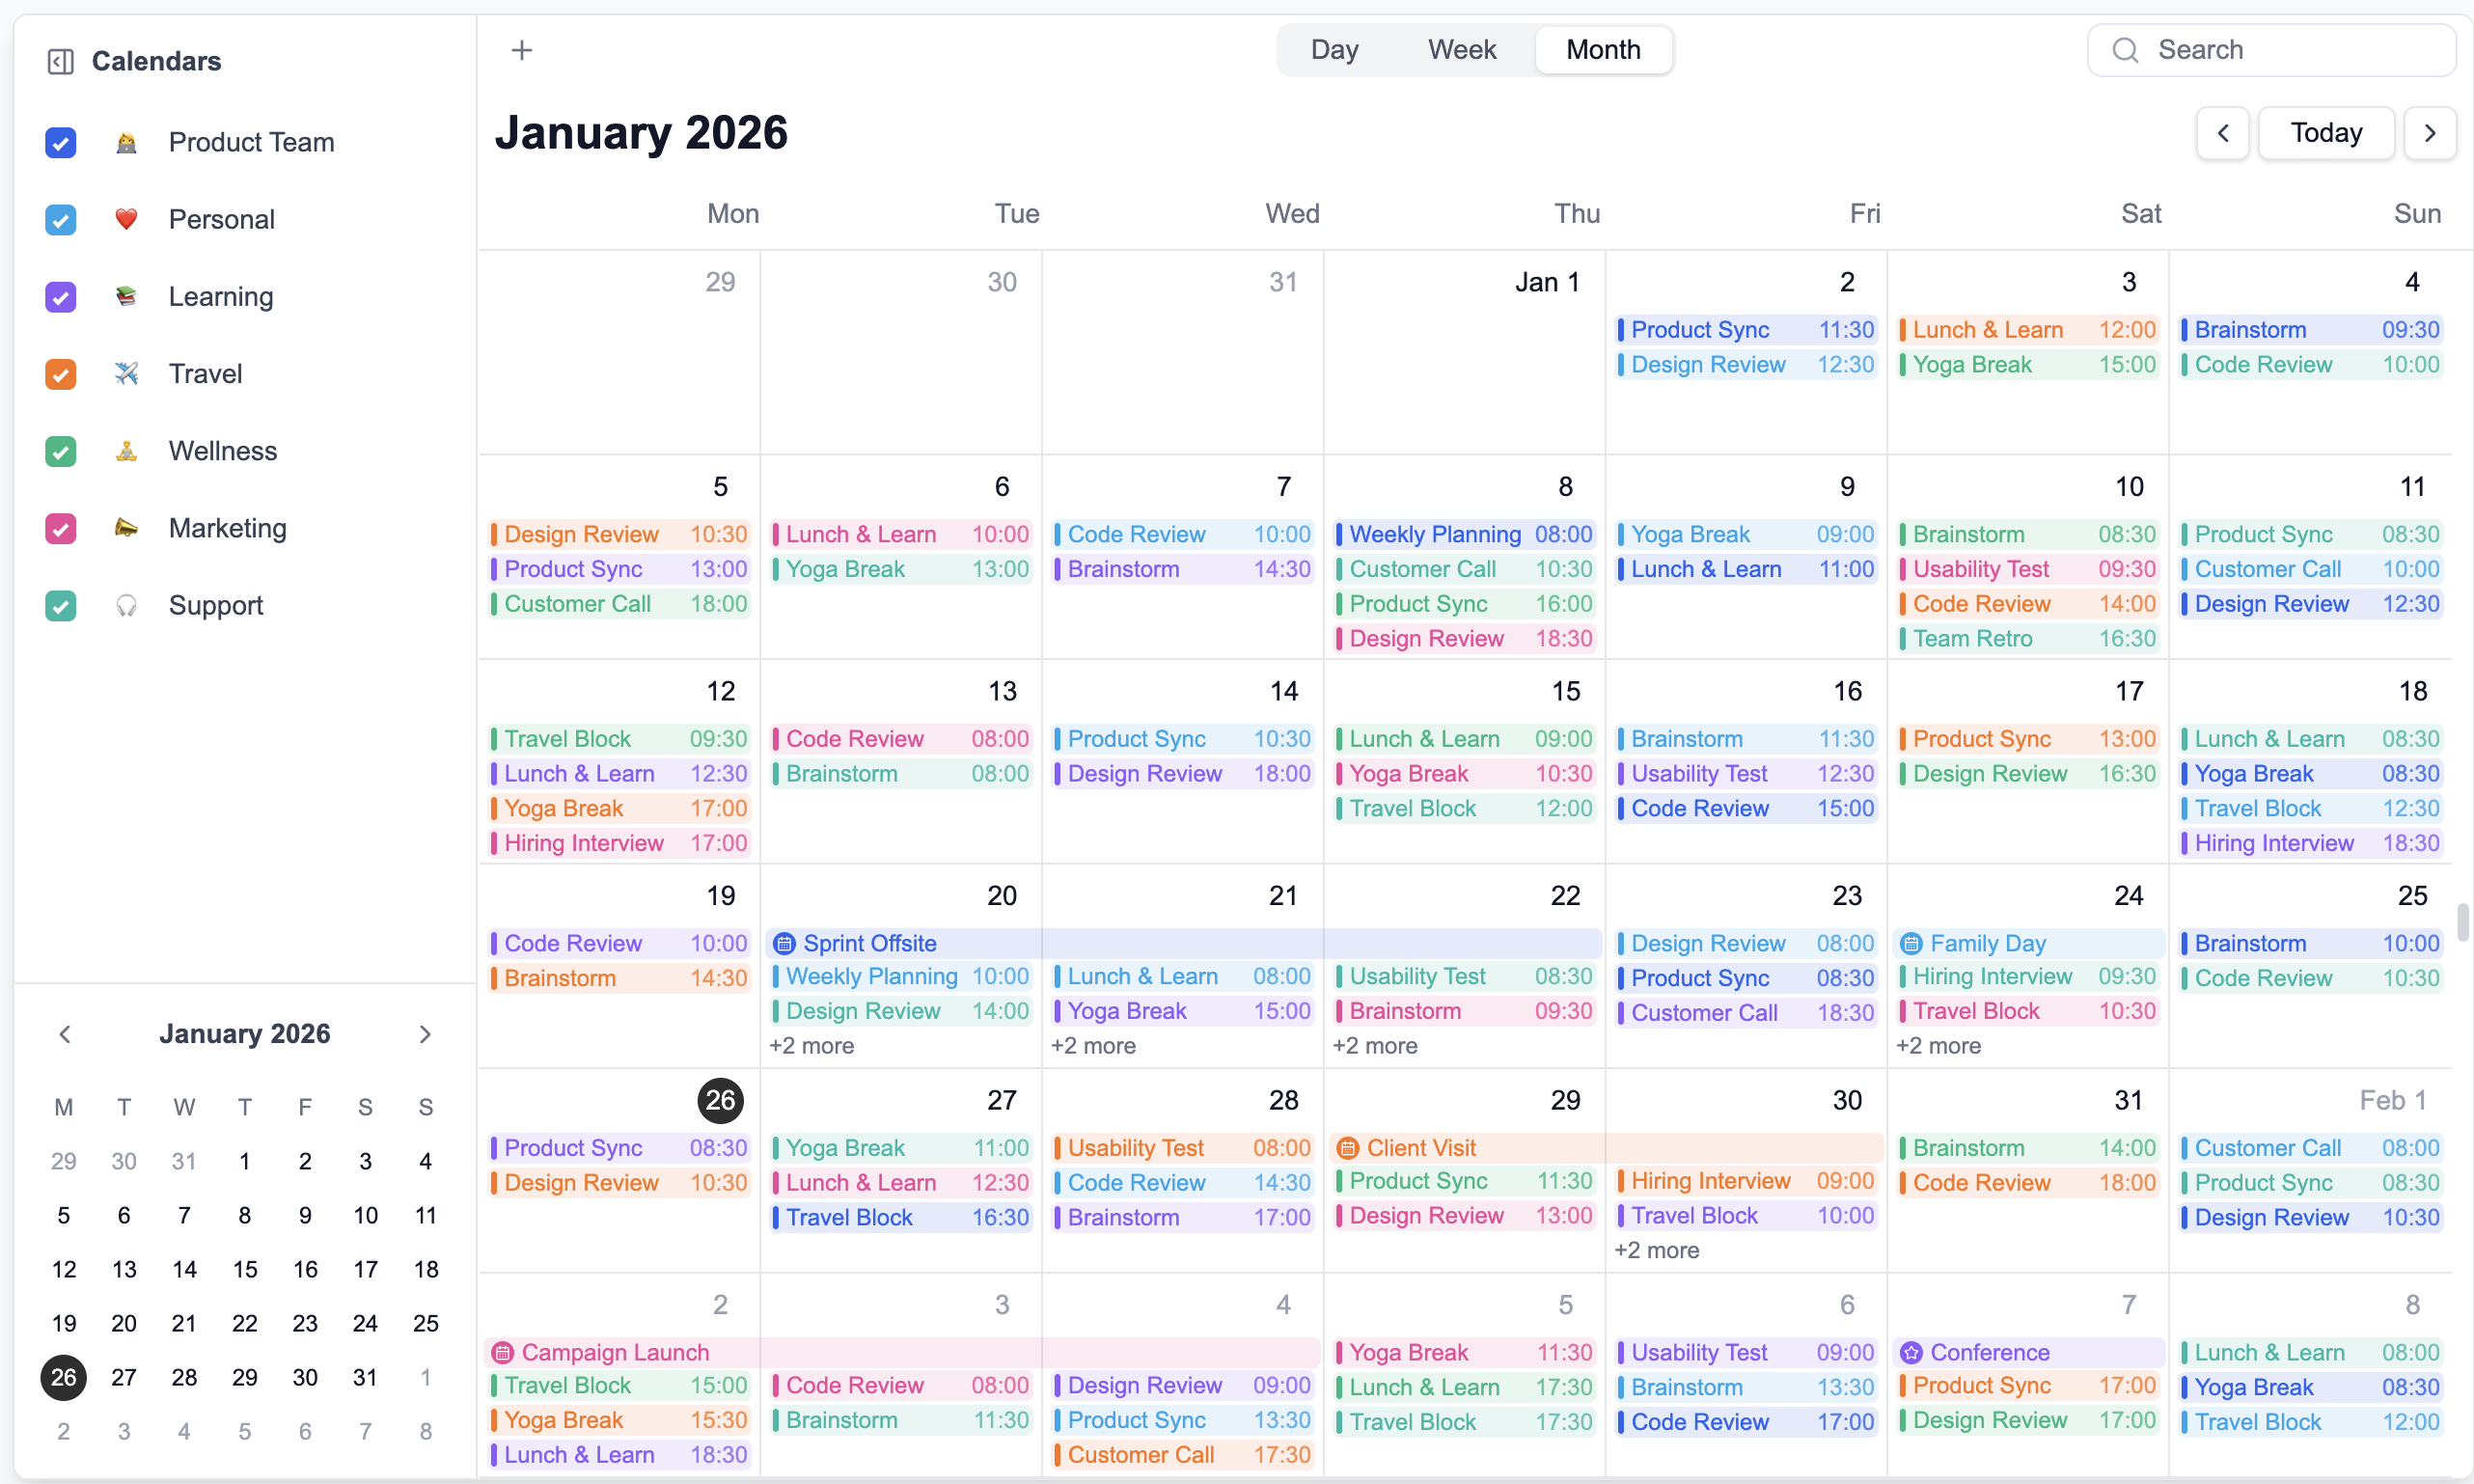Click the megaphone icon beside Marketing
Image resolution: width=2474 pixels, height=1484 pixels.
coord(126,528)
